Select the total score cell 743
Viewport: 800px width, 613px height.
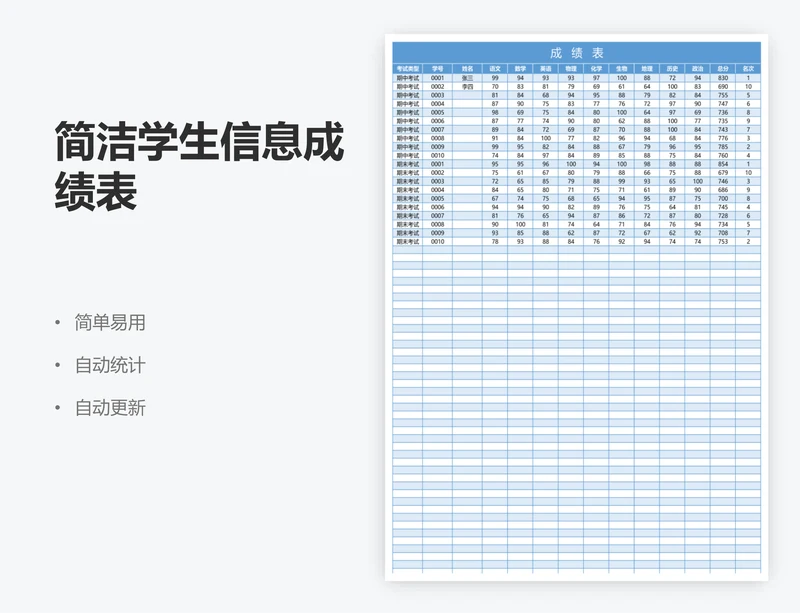pyautogui.click(x=723, y=130)
